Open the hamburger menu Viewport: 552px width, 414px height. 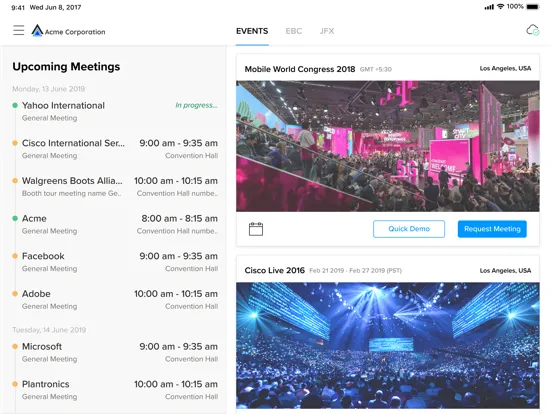coord(19,30)
